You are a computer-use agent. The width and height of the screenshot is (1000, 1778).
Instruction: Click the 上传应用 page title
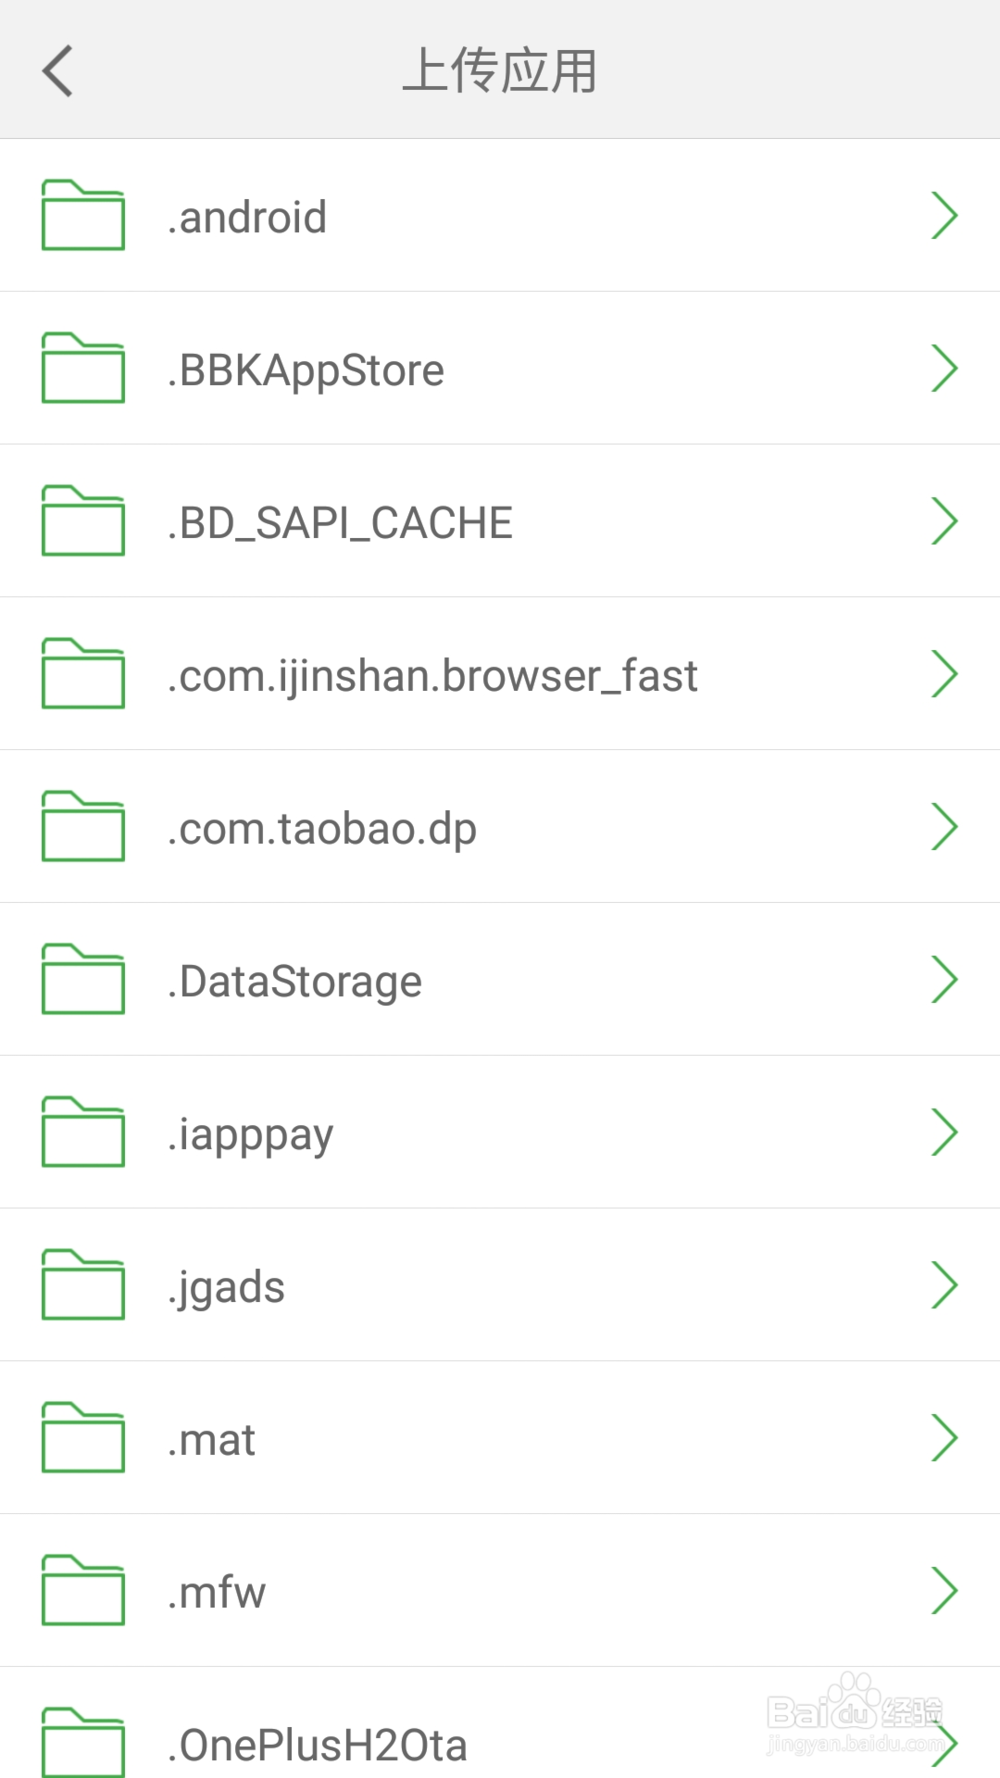point(500,71)
